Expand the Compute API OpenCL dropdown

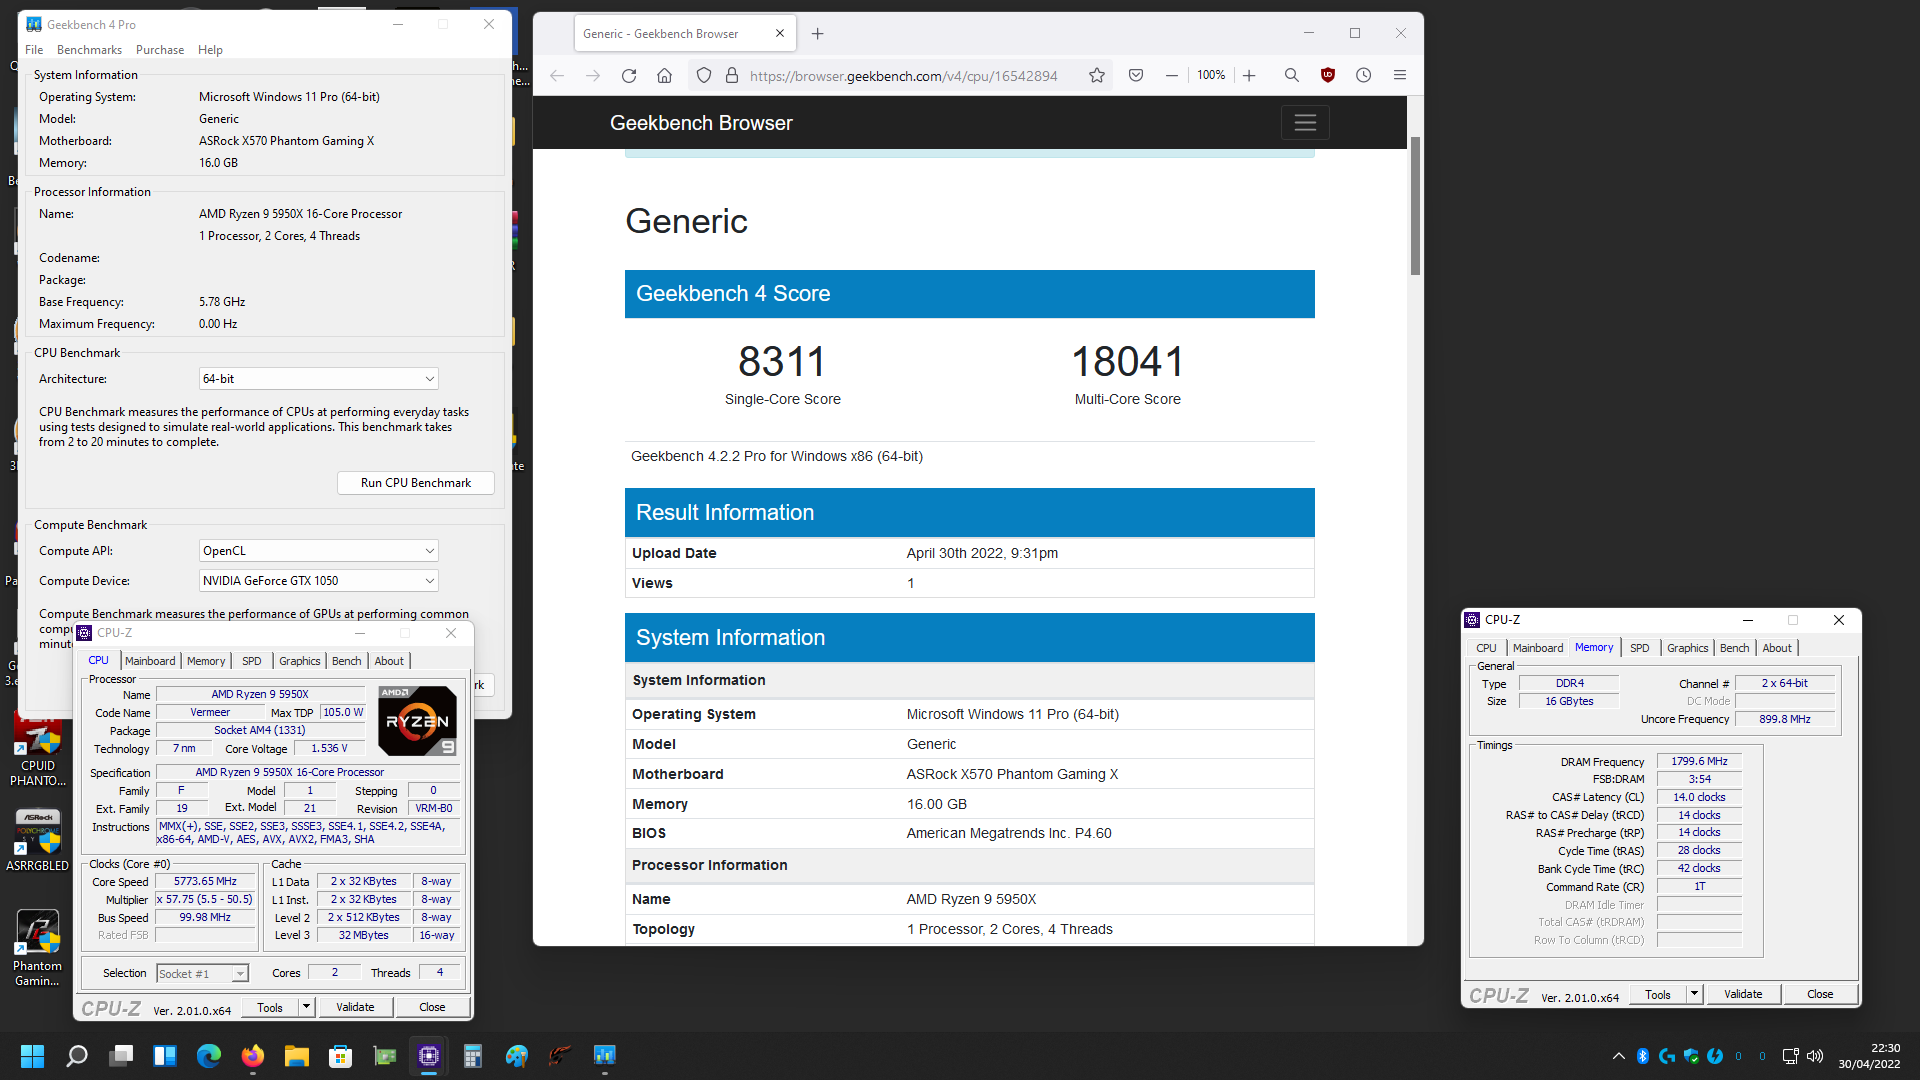318,551
